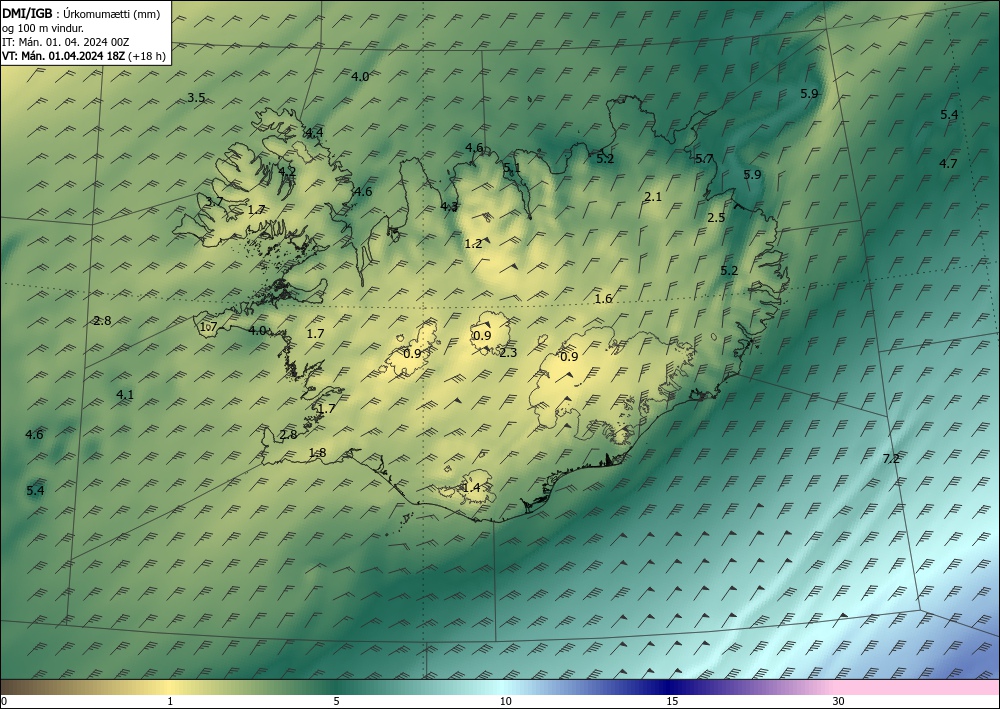
Task: Click the 7.2 value label
Action: [x=891, y=458]
